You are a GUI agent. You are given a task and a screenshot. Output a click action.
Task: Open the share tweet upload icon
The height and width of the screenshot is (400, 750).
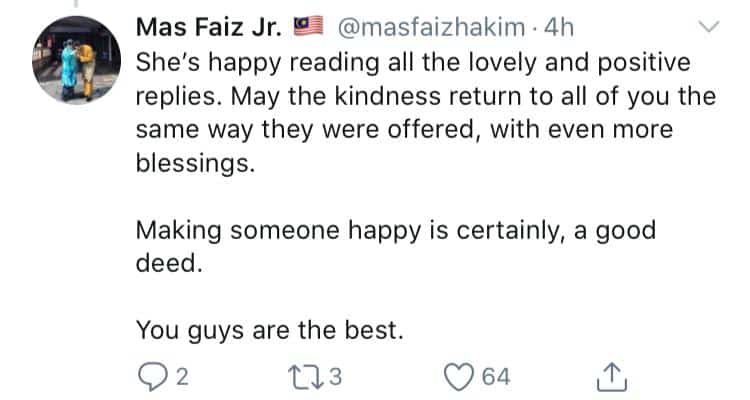click(612, 377)
